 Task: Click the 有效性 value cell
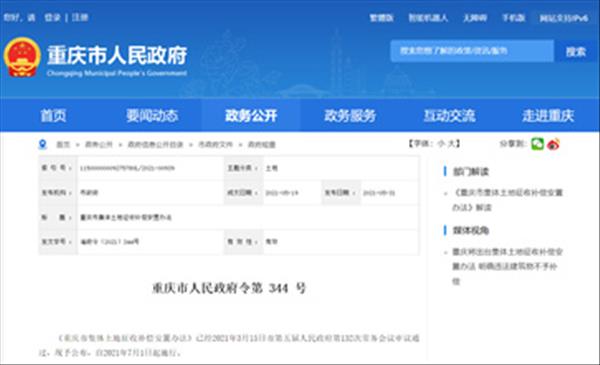tap(341, 242)
